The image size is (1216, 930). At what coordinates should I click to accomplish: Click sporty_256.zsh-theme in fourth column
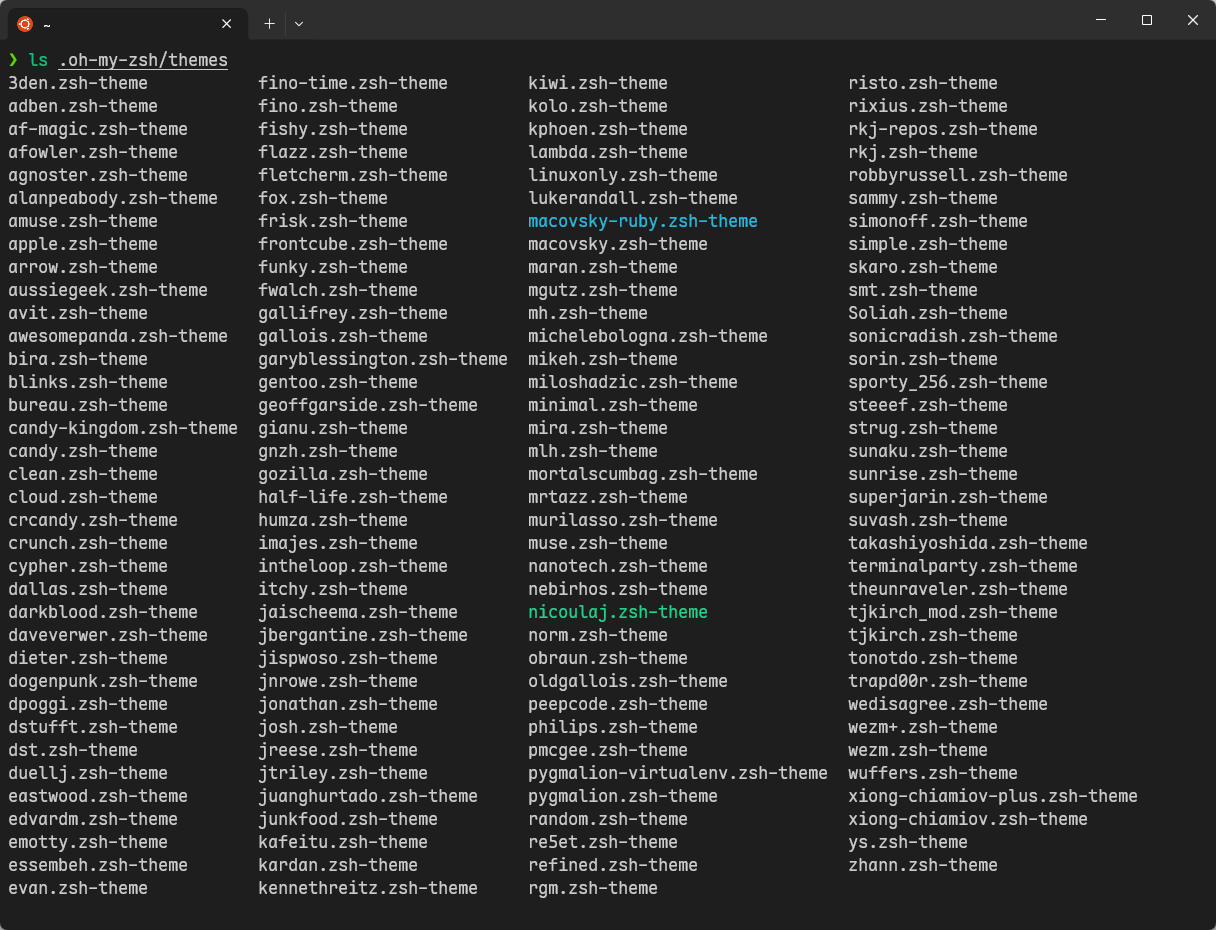[x=947, y=382]
